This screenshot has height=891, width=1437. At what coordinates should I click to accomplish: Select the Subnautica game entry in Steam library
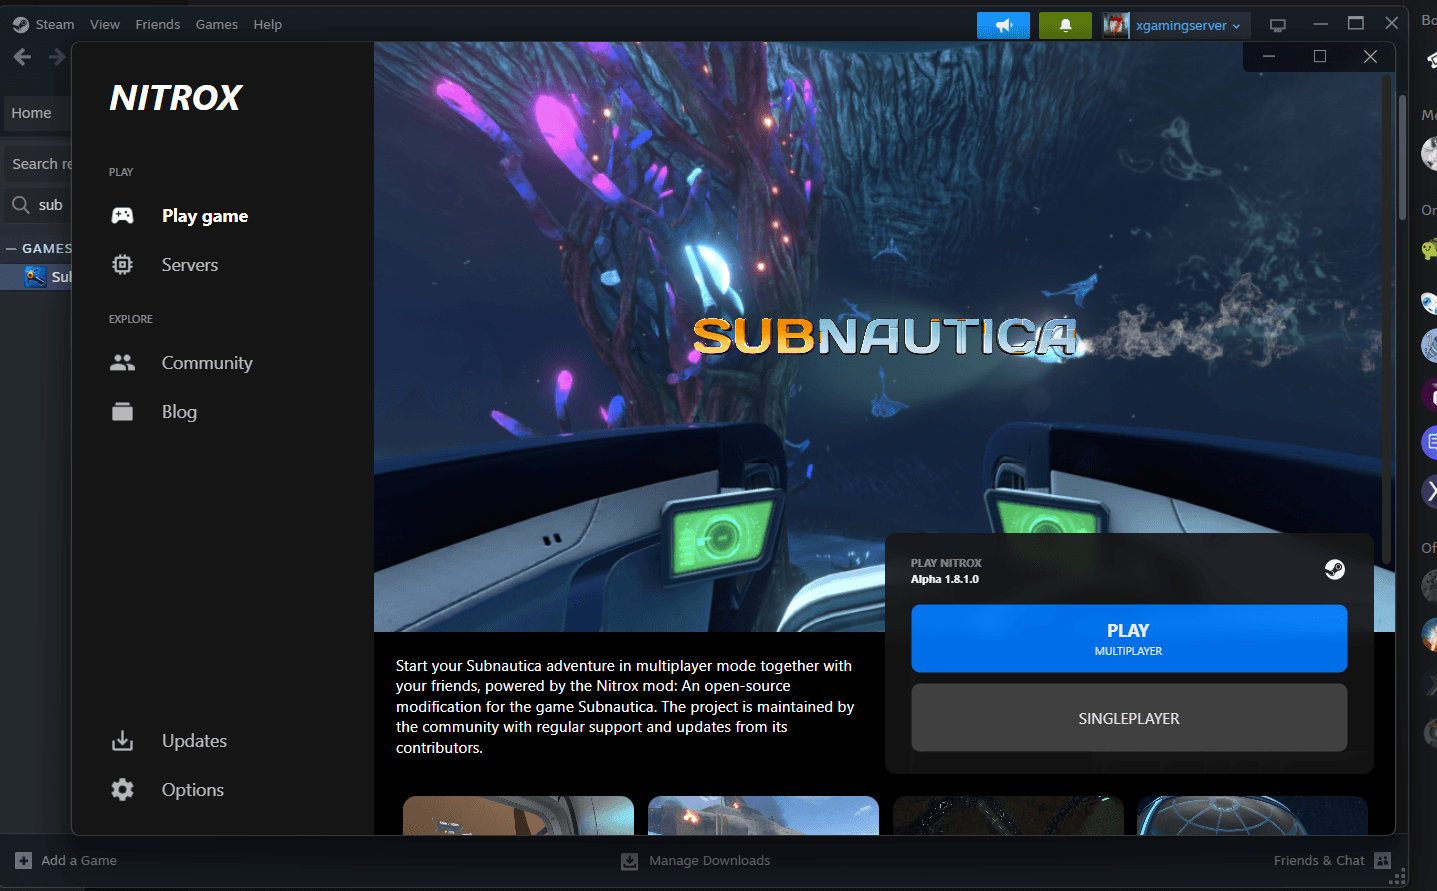(x=37, y=277)
